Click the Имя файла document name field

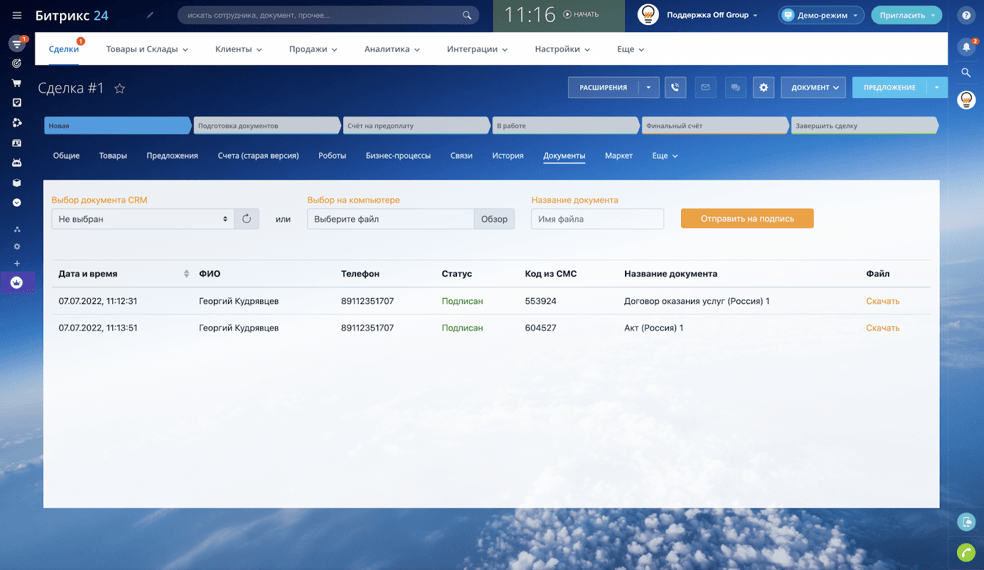597,219
